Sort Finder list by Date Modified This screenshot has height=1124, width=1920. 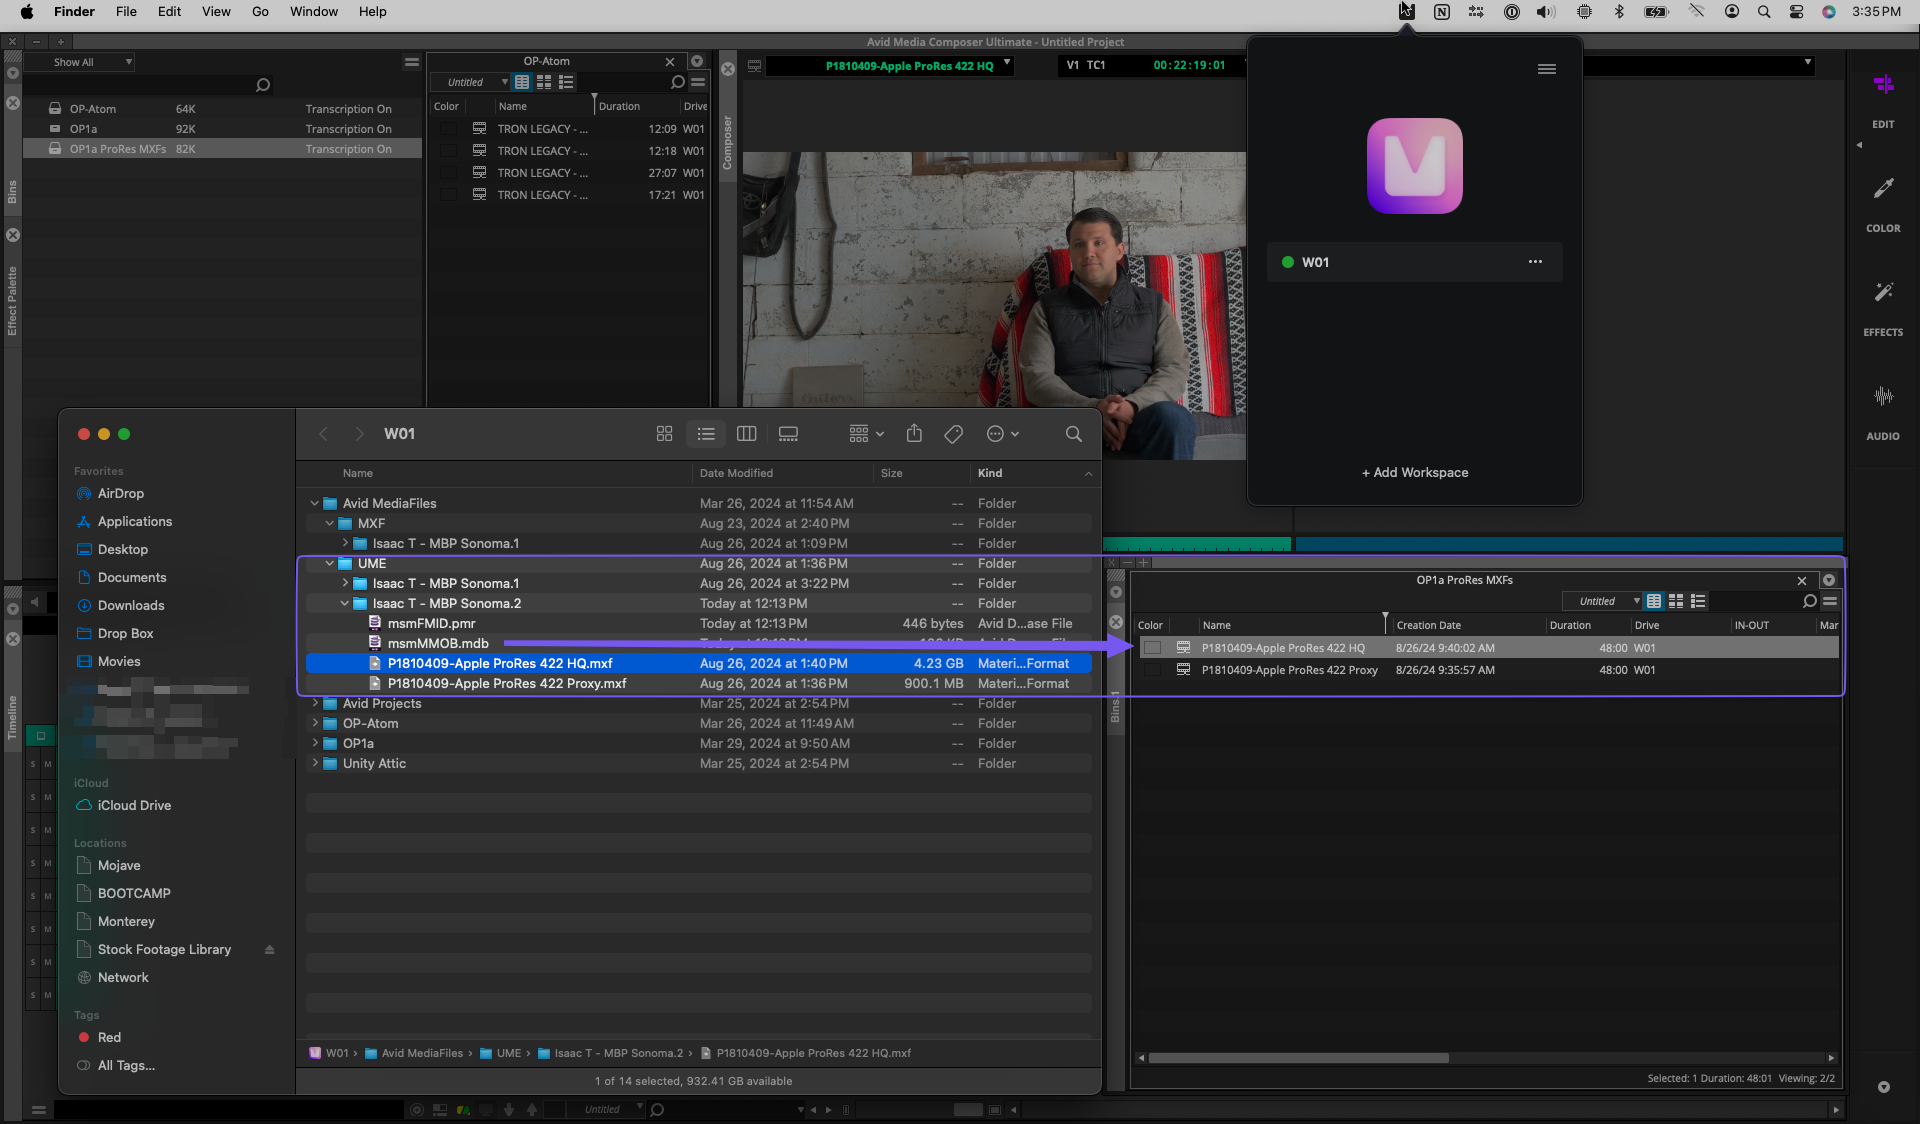click(x=736, y=474)
